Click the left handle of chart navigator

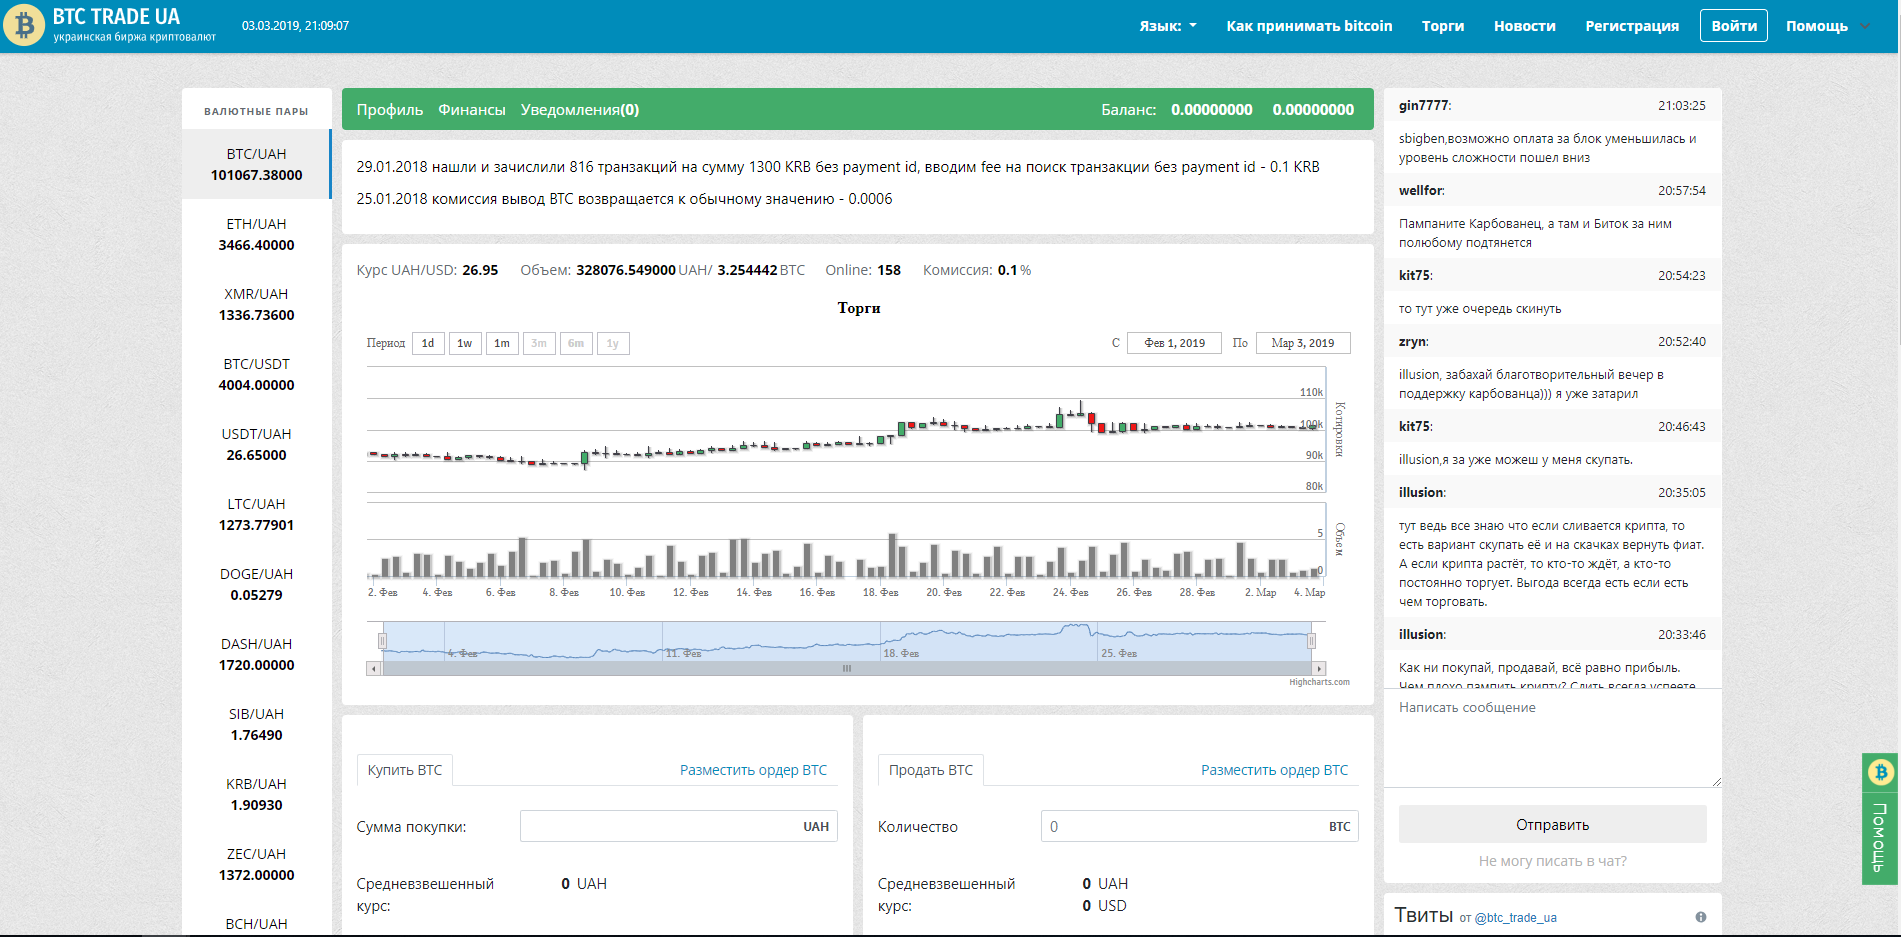point(382,641)
